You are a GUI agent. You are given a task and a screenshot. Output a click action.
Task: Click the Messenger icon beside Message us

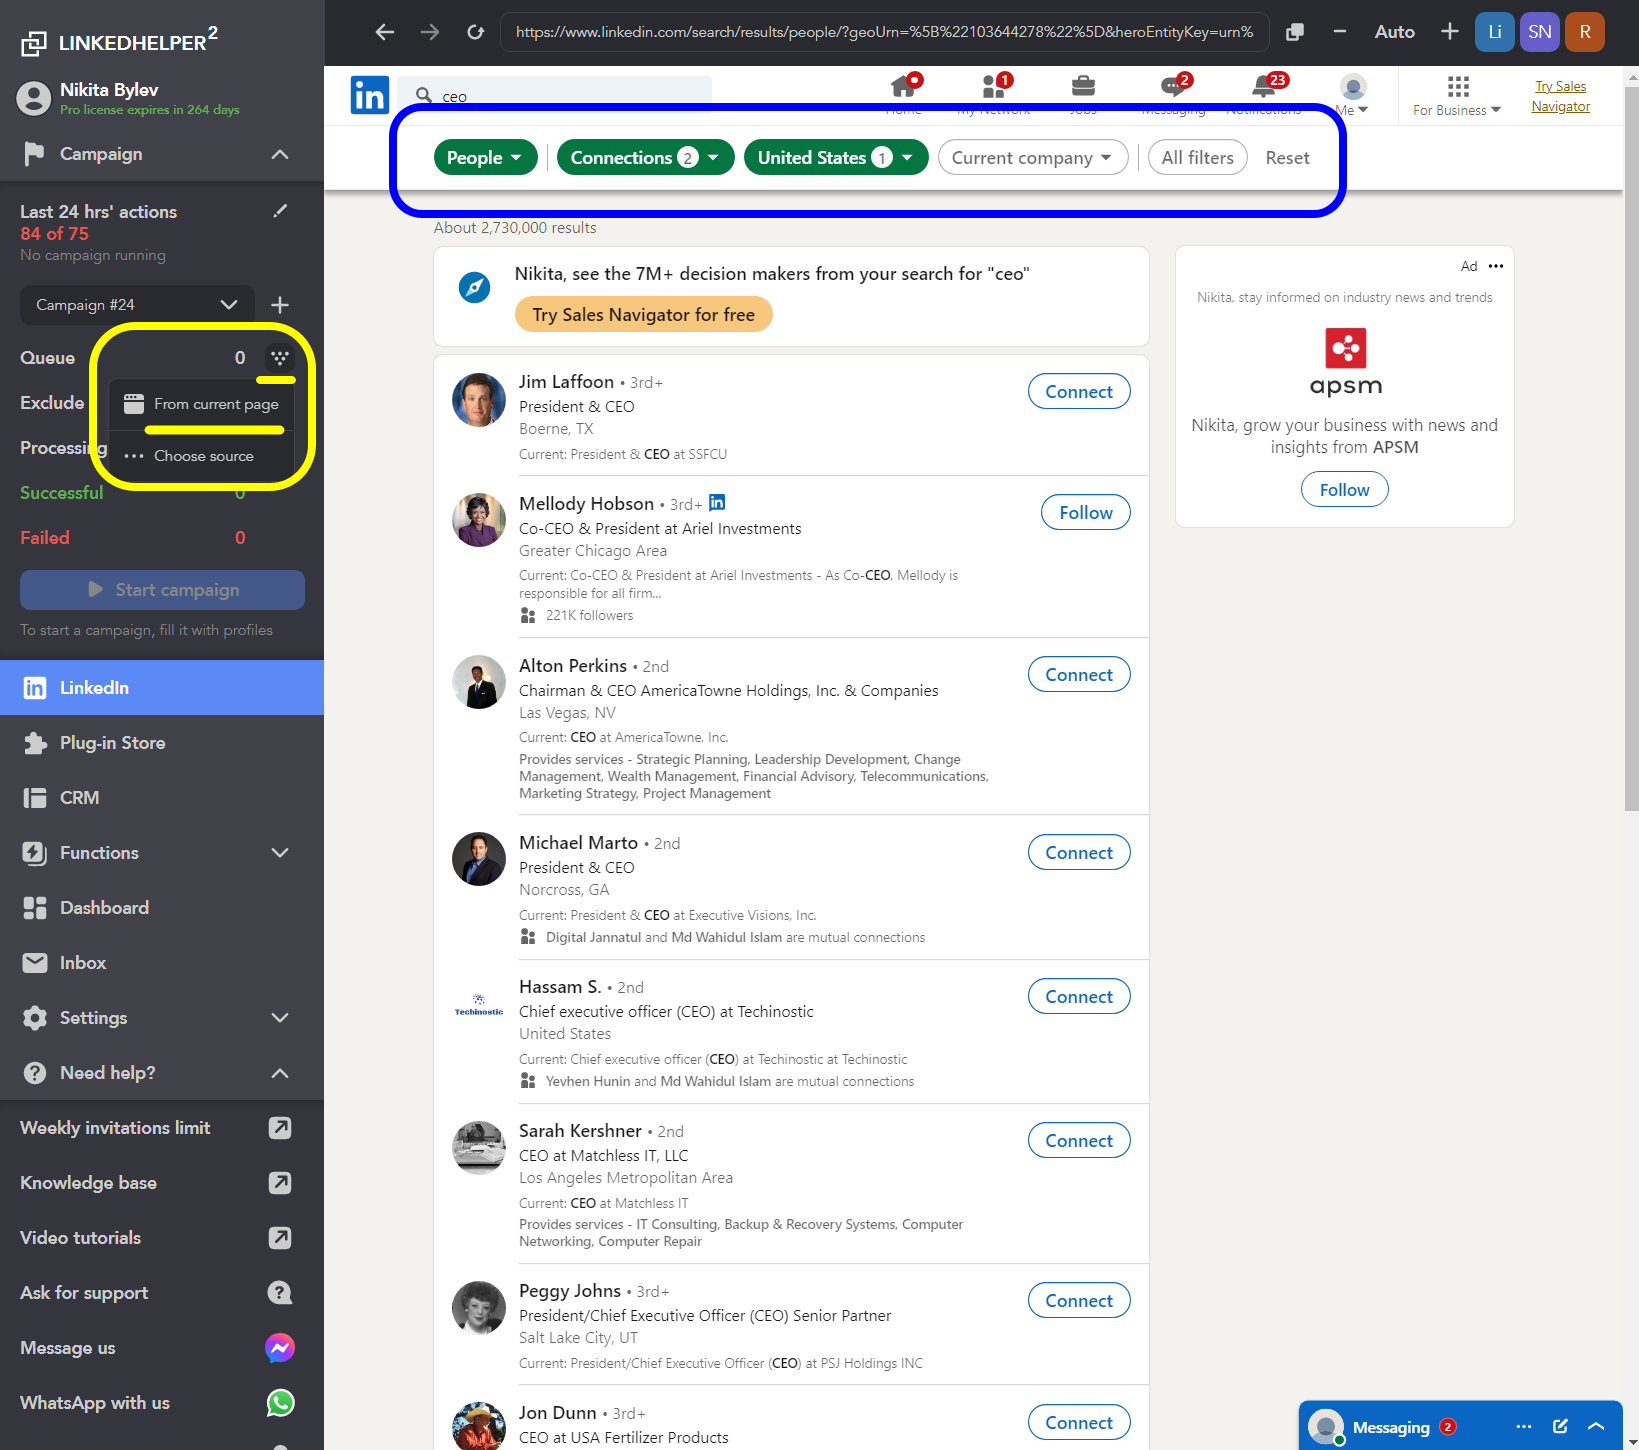pyautogui.click(x=280, y=1348)
